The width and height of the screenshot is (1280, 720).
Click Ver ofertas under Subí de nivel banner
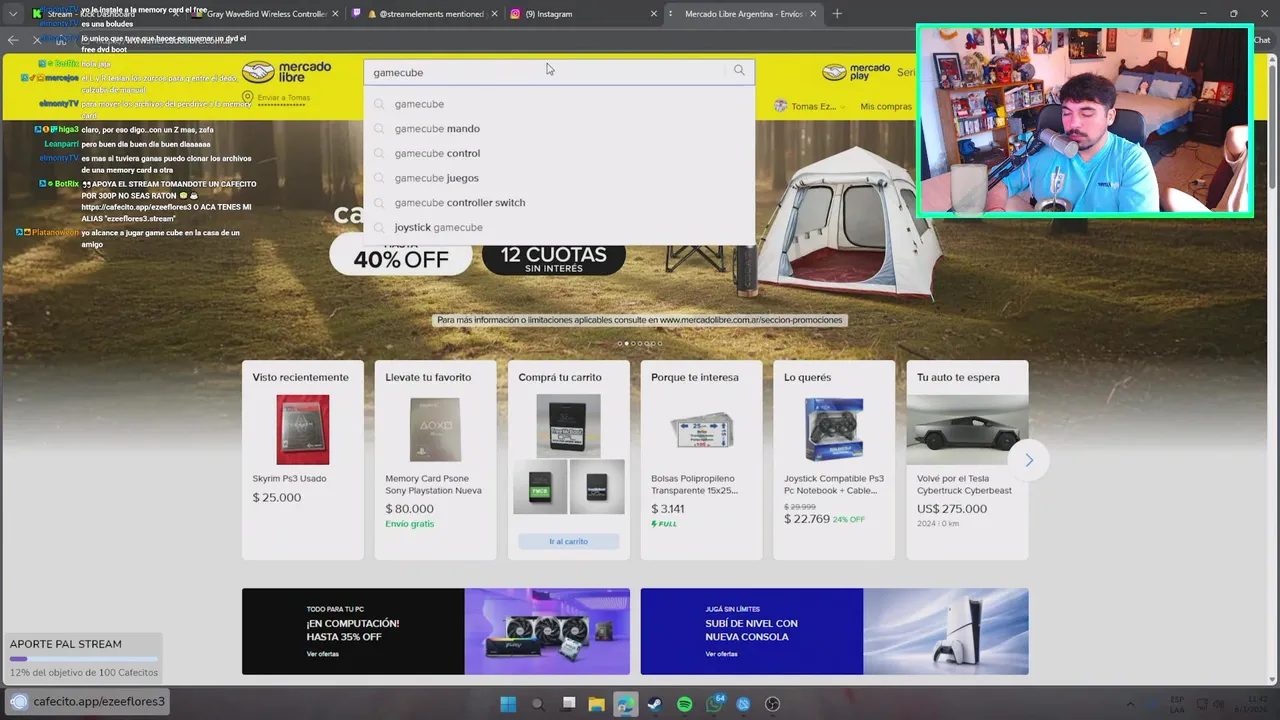pos(721,654)
